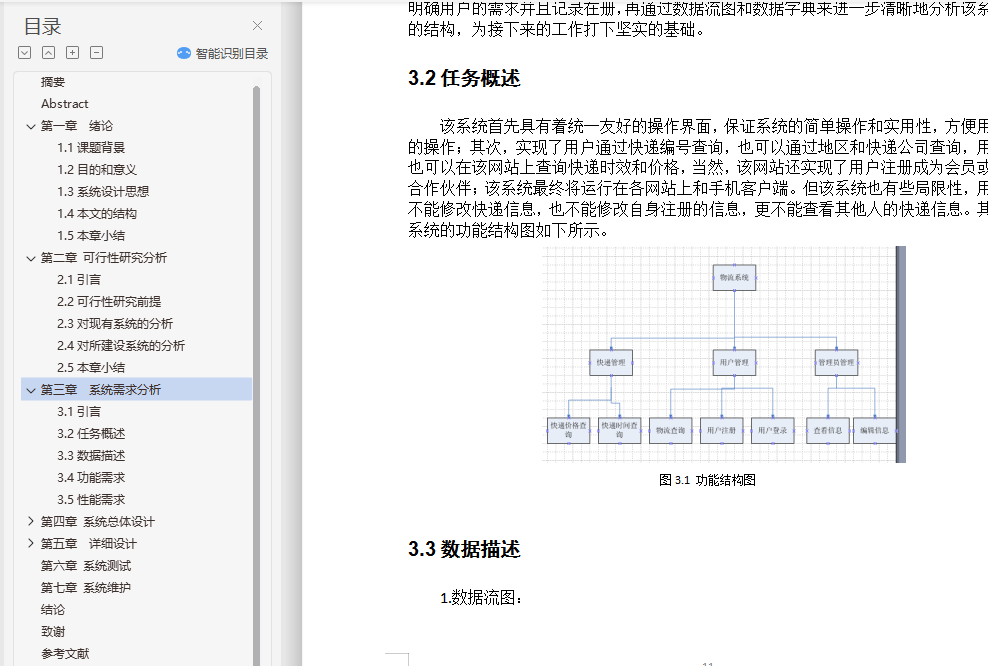Open the 参考文献 outline entry
Viewport: 988px width, 666px height.
65,654
